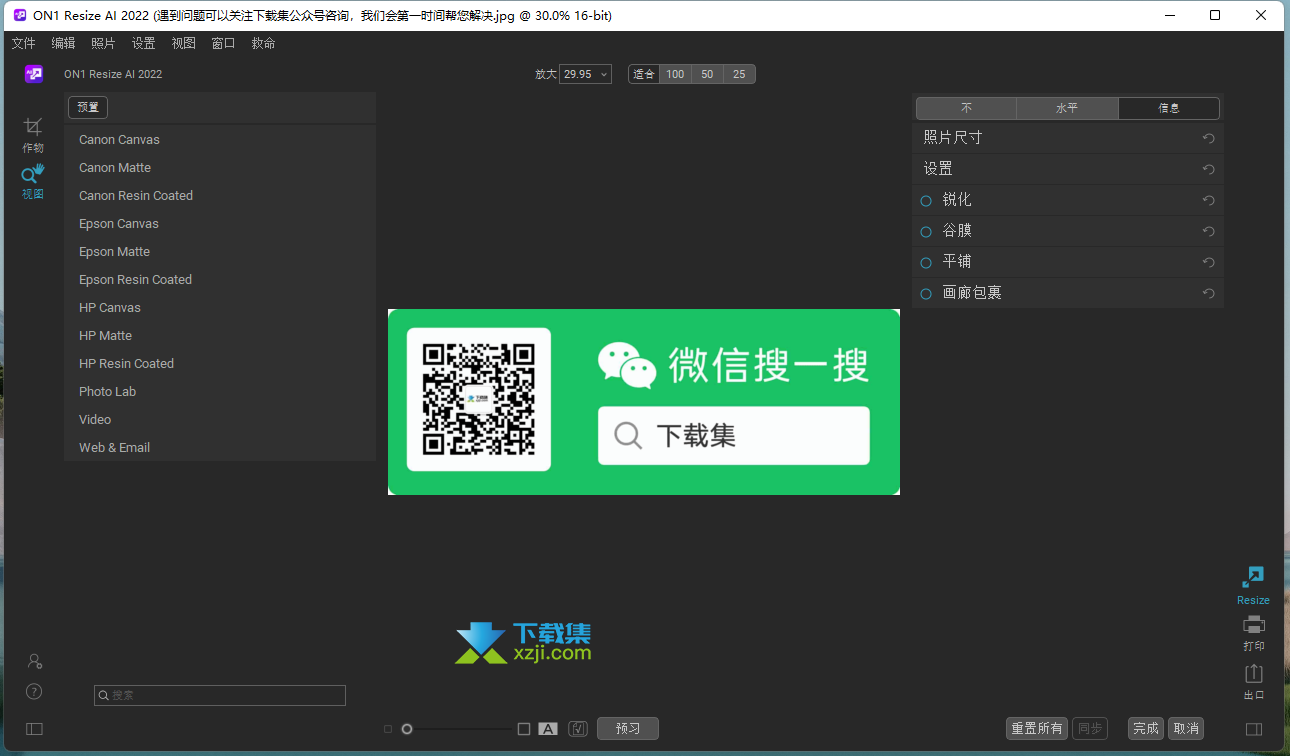Reset the 谷膜 pane
Viewport: 1290px width, 756px height.
(1209, 231)
